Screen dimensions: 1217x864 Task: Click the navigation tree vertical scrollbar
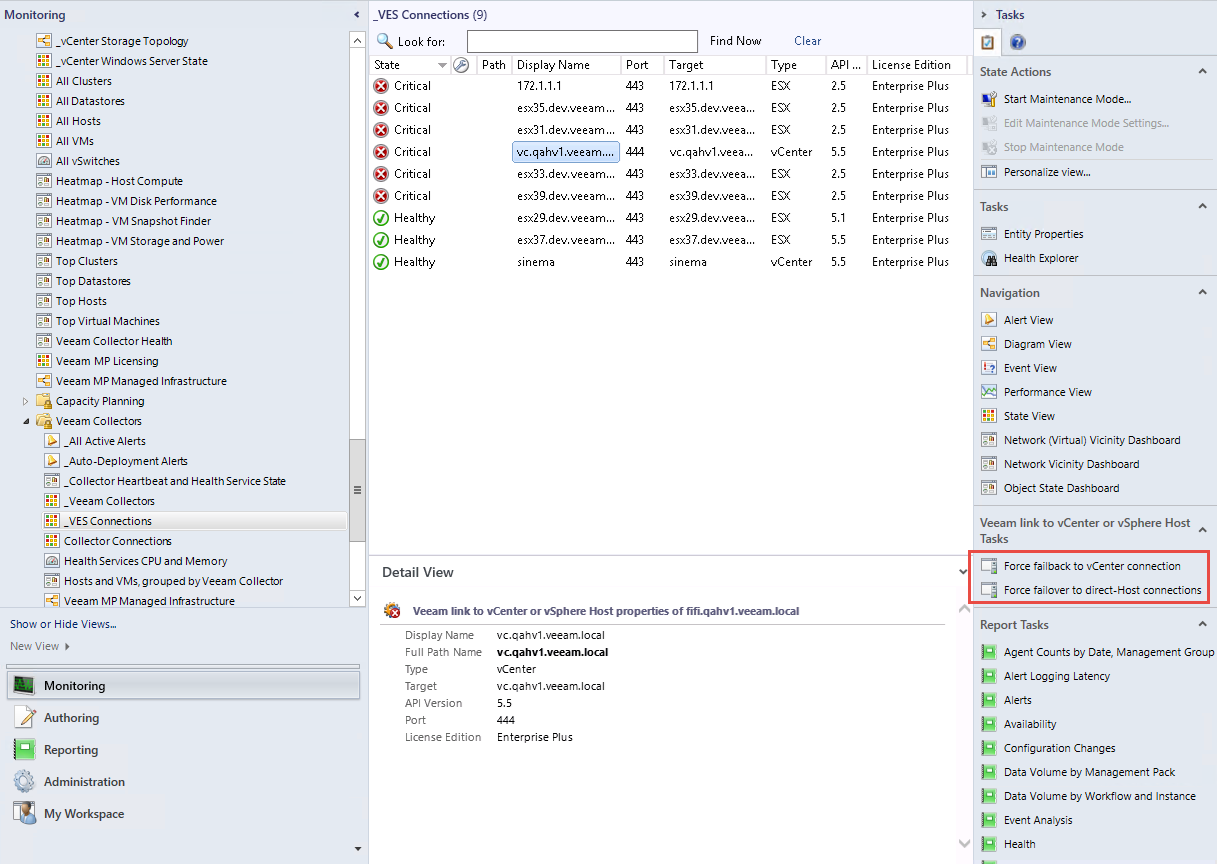(358, 490)
